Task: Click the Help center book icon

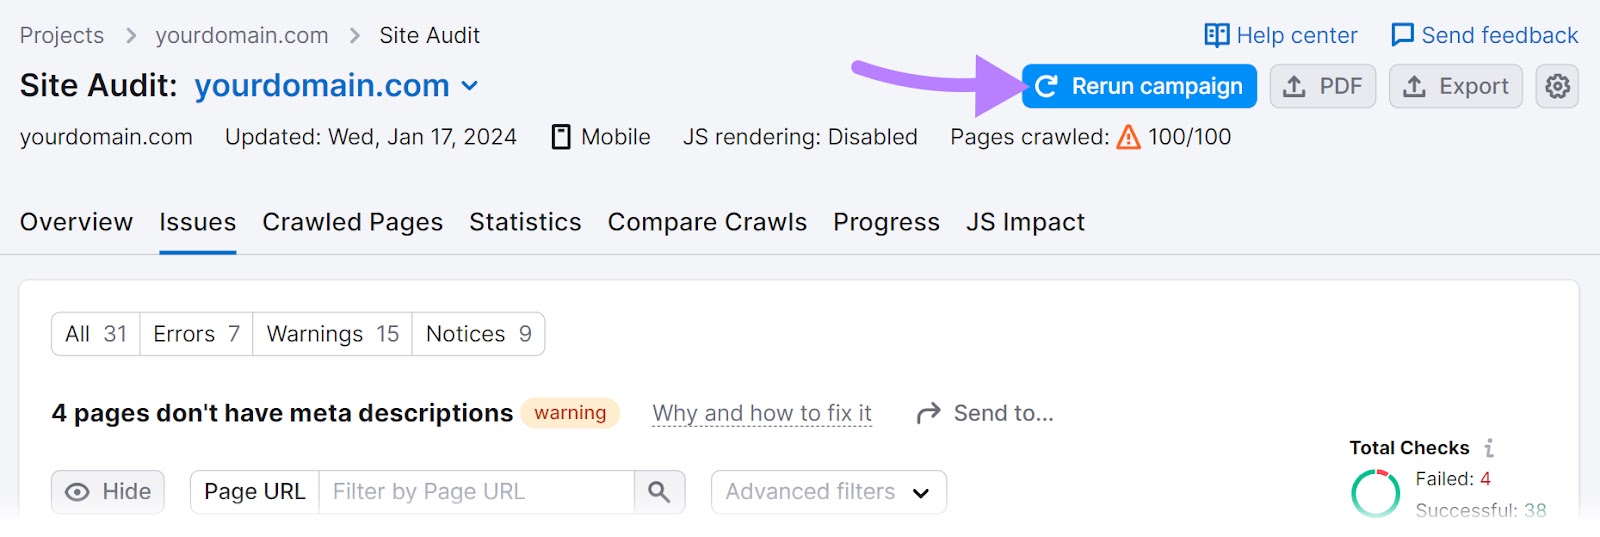Action: [x=1217, y=36]
